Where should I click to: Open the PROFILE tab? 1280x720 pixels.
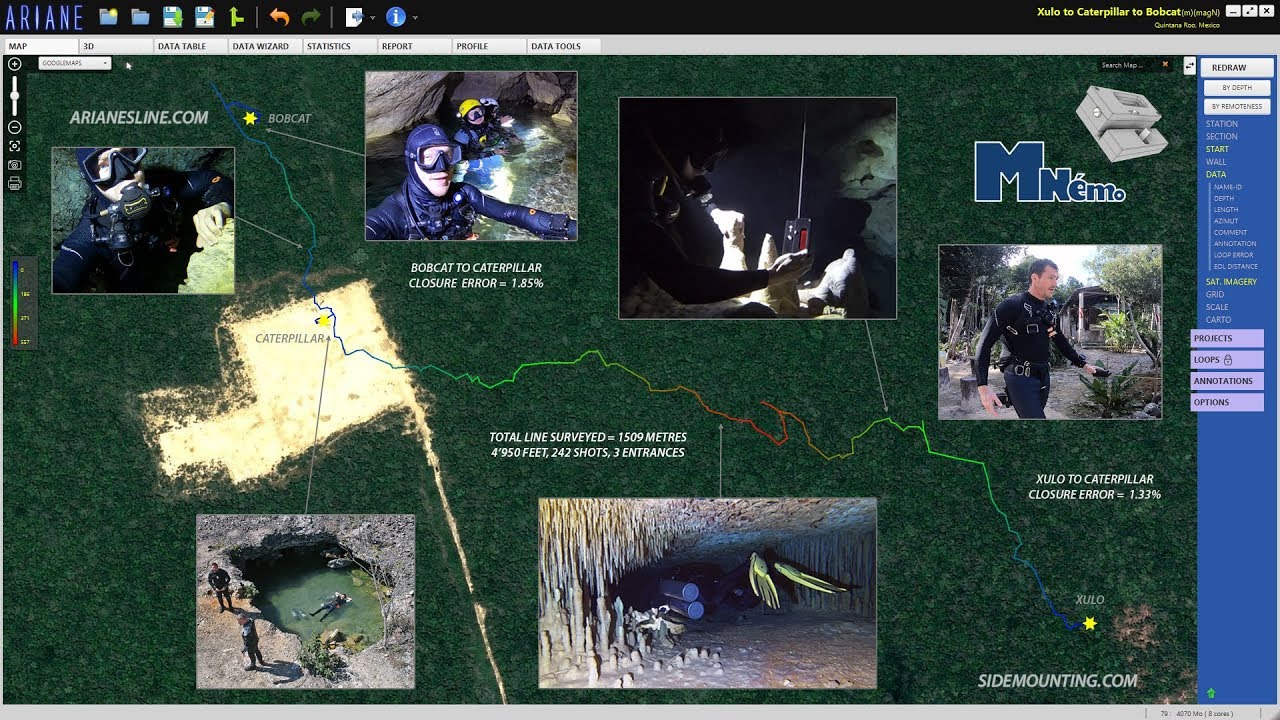pyautogui.click(x=489, y=46)
